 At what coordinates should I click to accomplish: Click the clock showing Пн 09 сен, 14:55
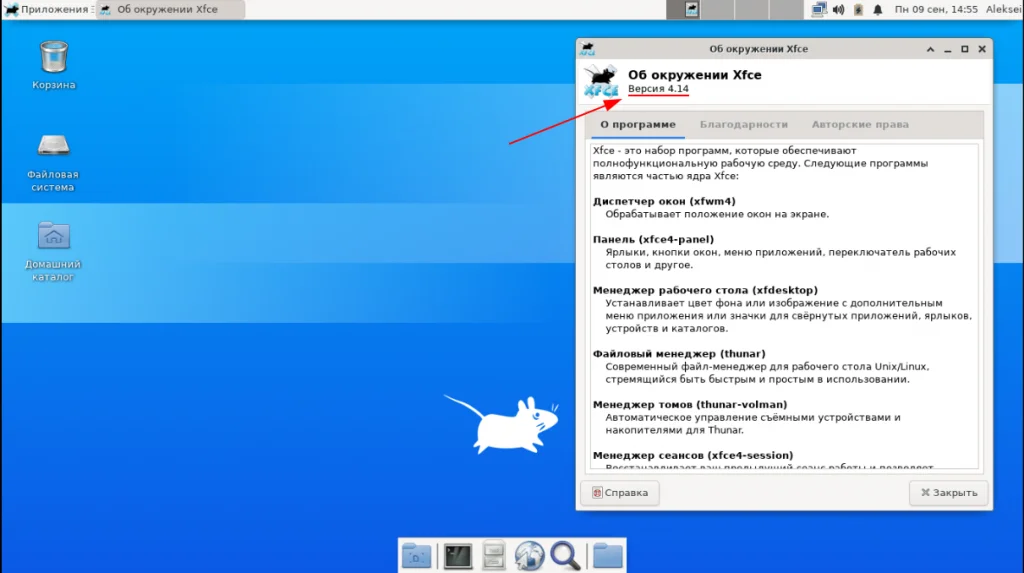coord(936,9)
